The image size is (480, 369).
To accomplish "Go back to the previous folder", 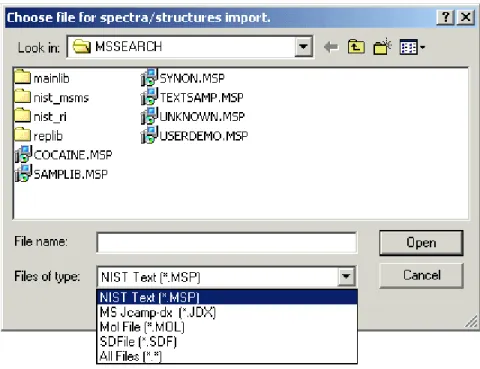I will pos(331,47).
